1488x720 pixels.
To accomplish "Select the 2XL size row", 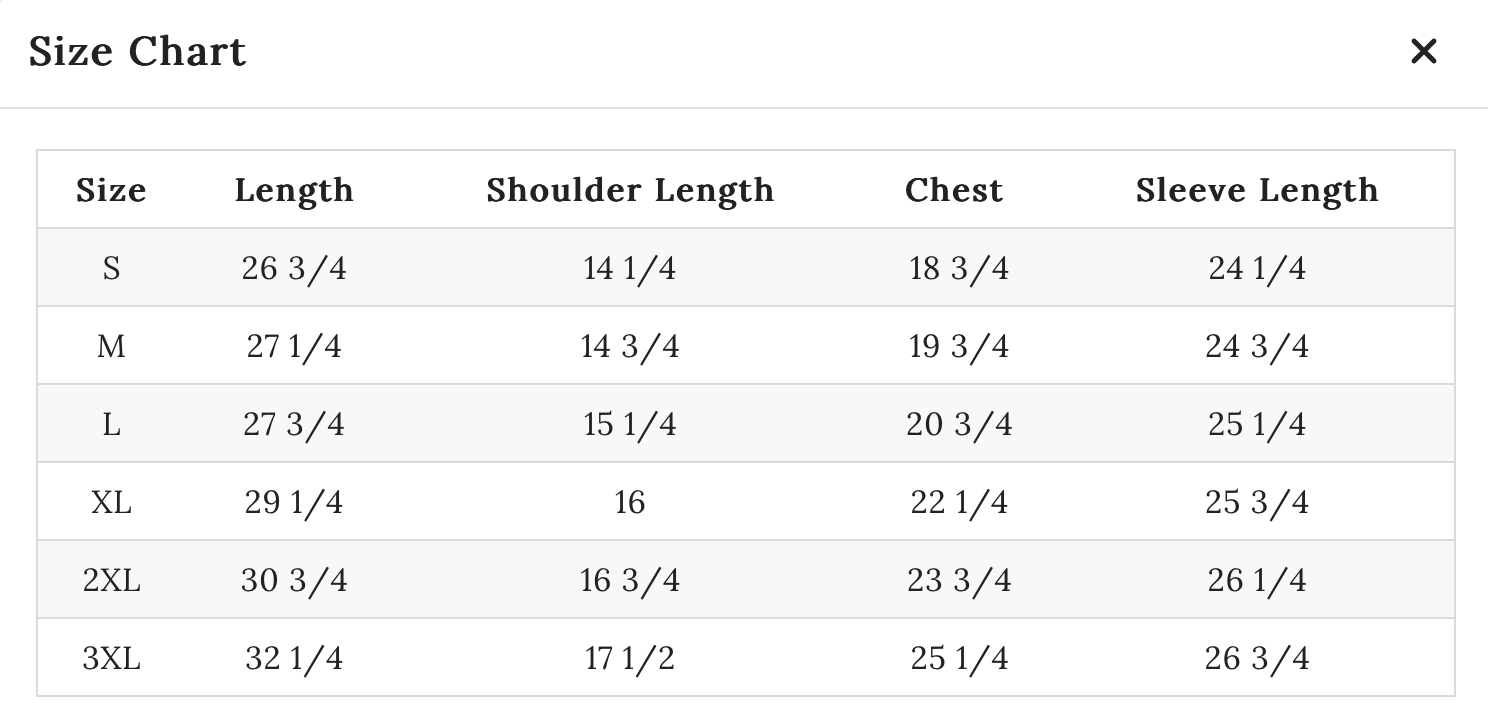I will (111, 580).
